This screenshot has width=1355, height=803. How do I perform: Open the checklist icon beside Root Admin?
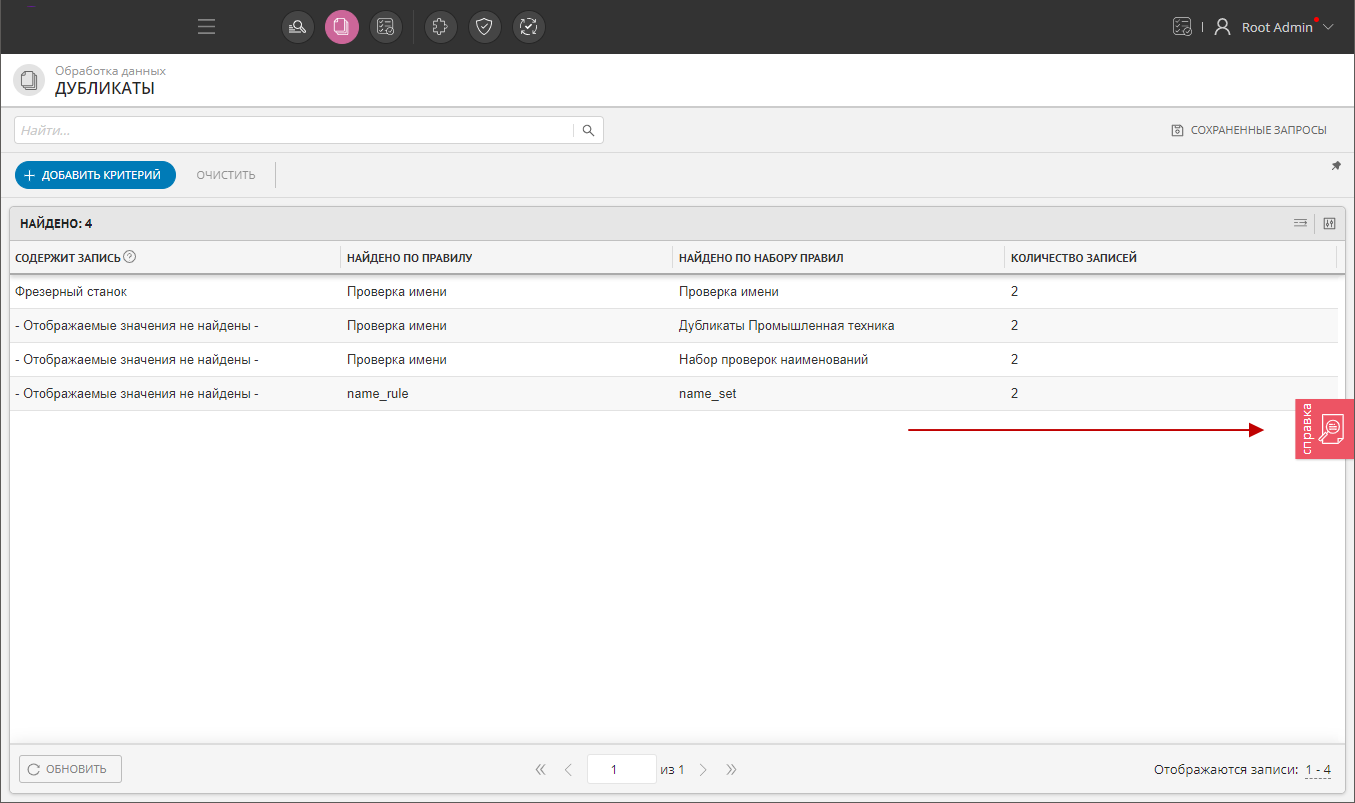[x=1182, y=27]
